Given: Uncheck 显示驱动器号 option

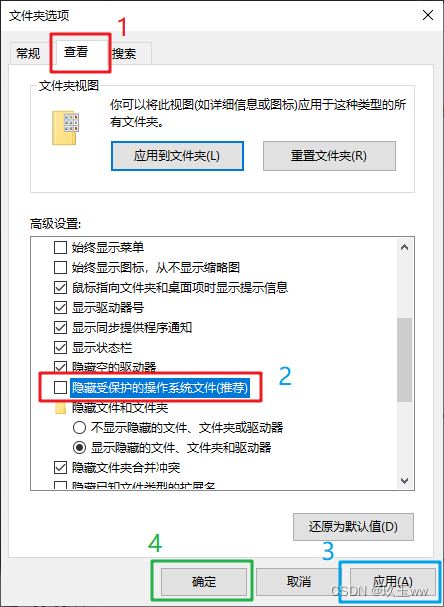Looking at the screenshot, I should tap(60, 308).
